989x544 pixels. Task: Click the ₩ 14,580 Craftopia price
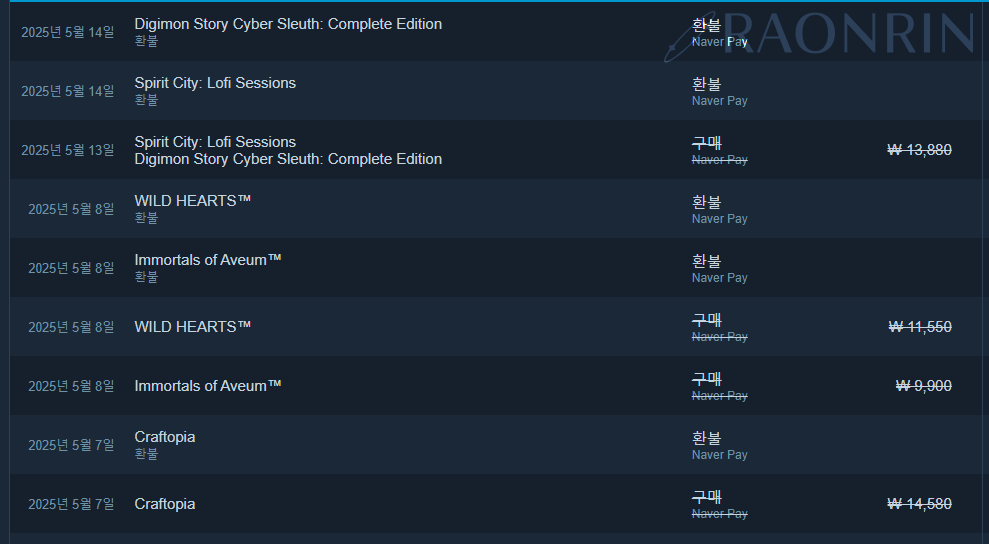click(919, 504)
